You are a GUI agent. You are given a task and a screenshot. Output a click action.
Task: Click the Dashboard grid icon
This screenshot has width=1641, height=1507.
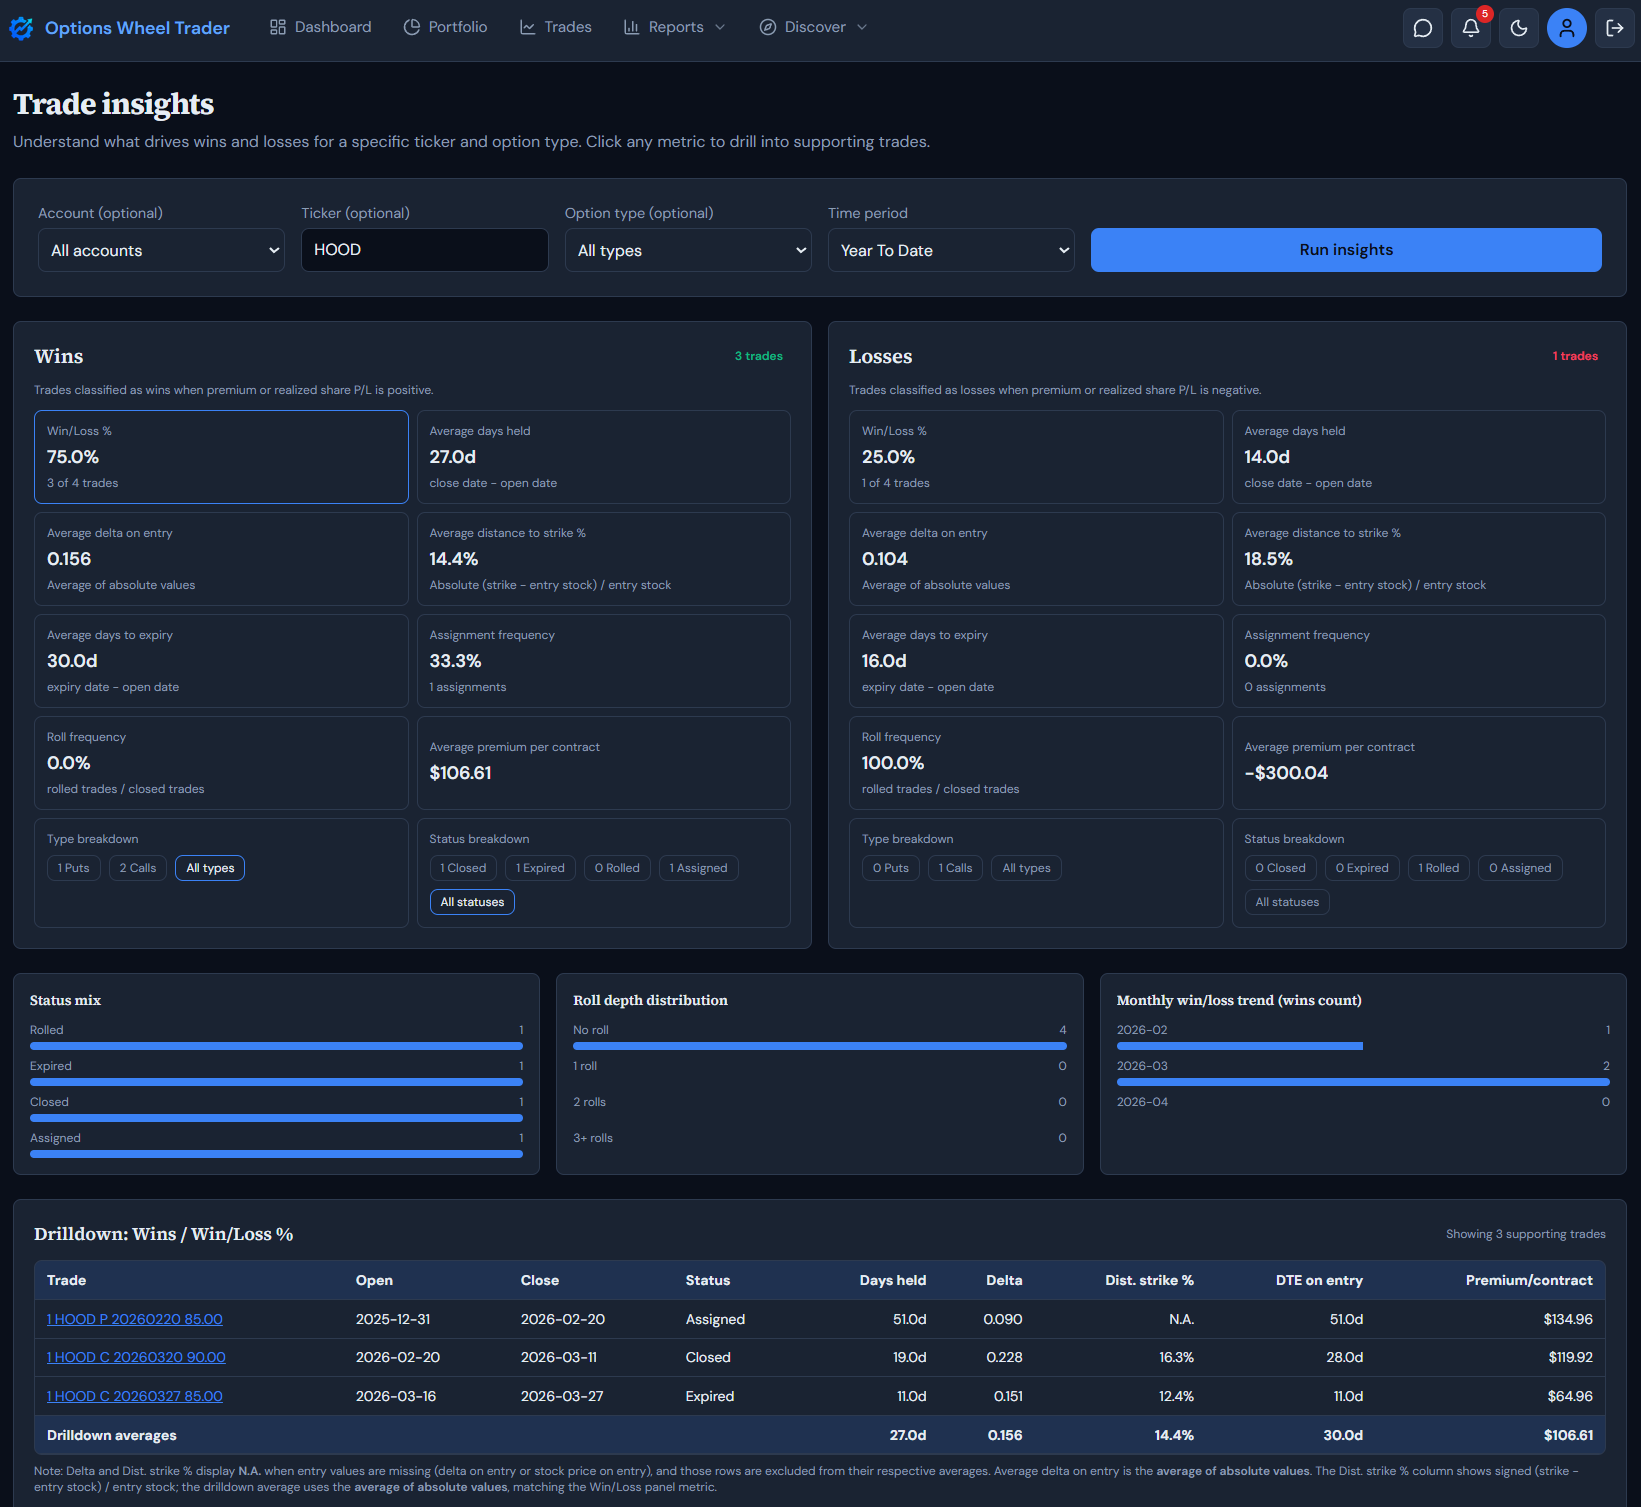(278, 27)
